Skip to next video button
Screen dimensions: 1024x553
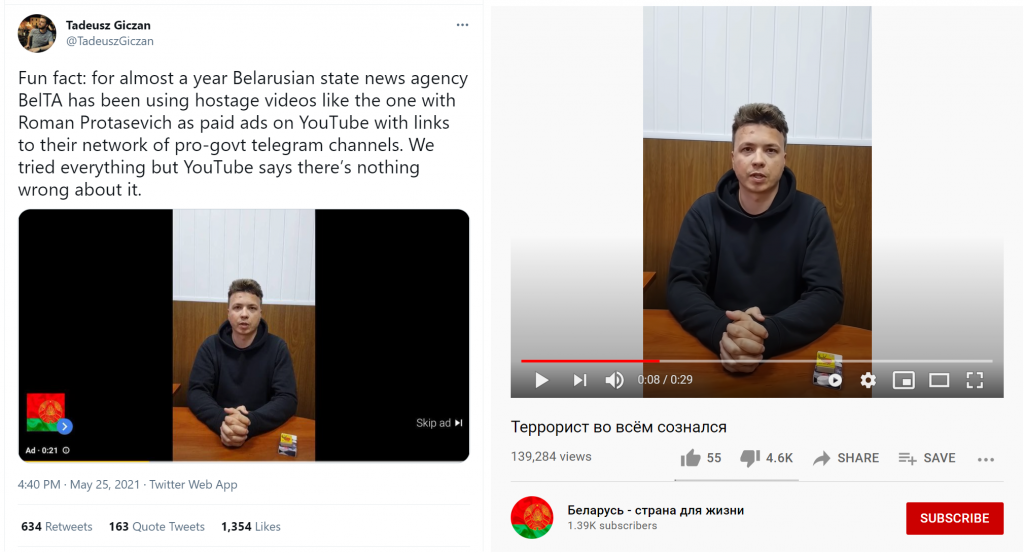(x=579, y=380)
